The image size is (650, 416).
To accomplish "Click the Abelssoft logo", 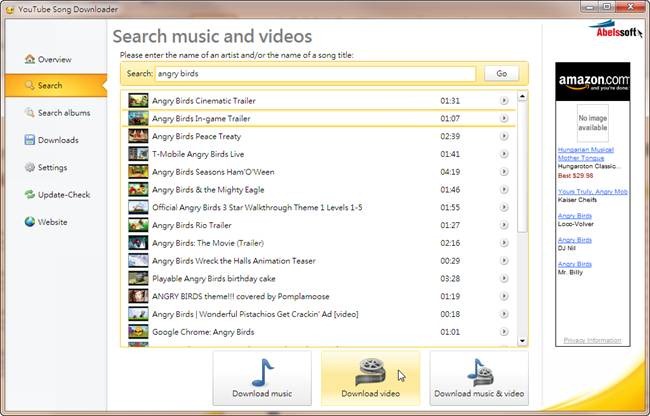I will pyautogui.click(x=615, y=29).
